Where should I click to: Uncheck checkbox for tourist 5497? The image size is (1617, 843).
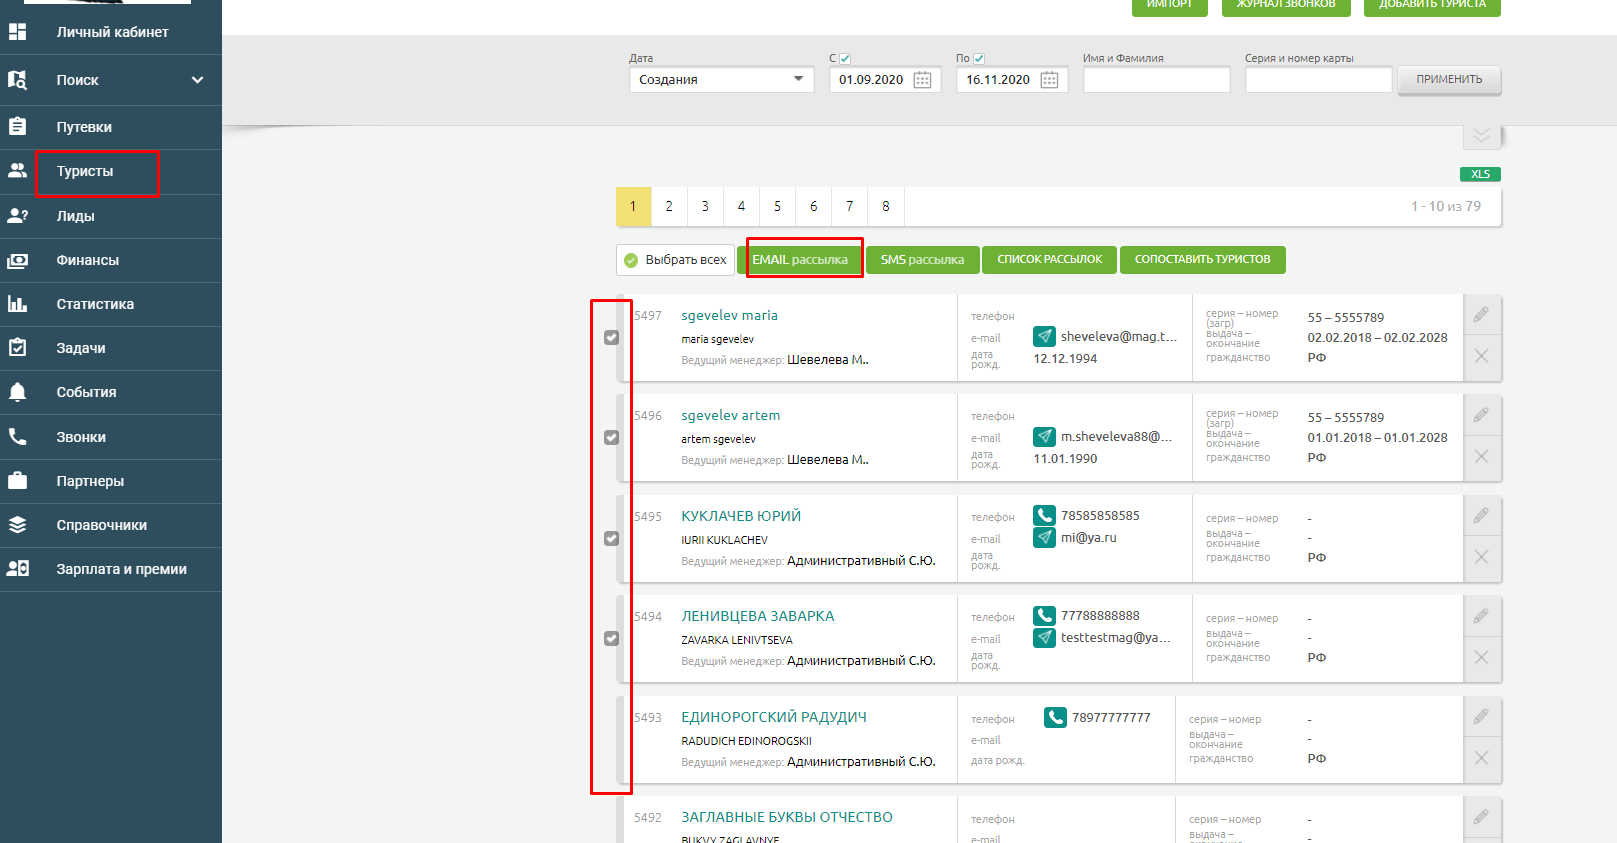pyautogui.click(x=612, y=338)
